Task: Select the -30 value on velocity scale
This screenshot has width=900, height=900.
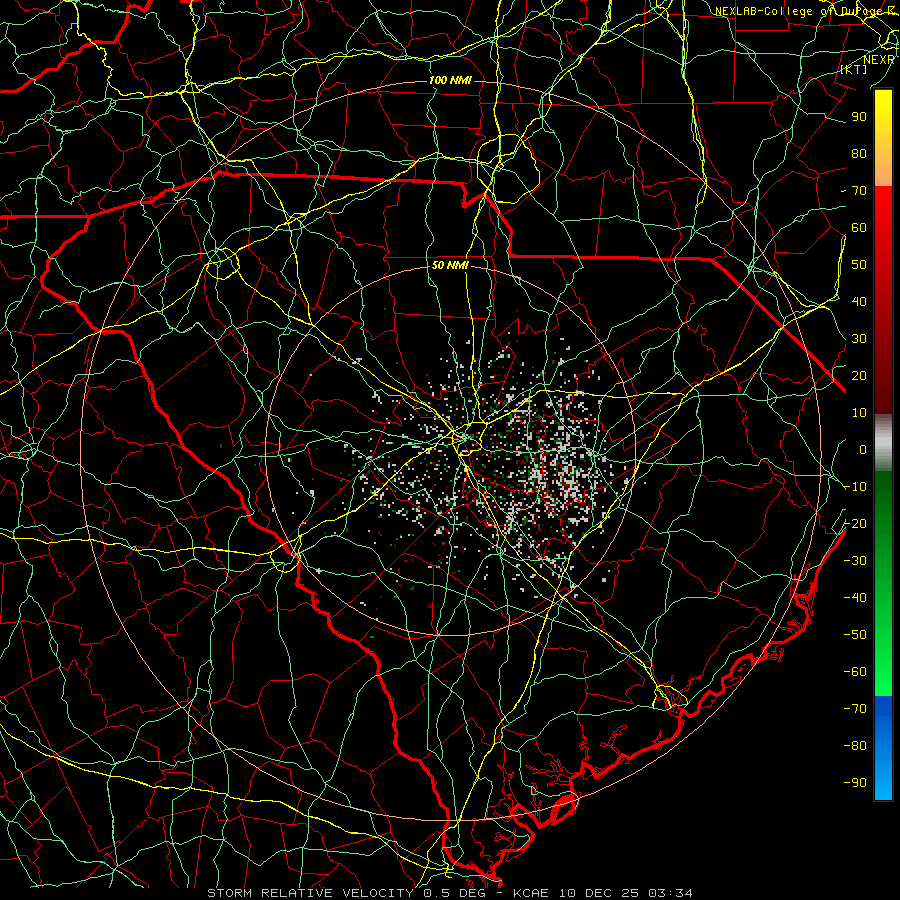Action: point(855,561)
